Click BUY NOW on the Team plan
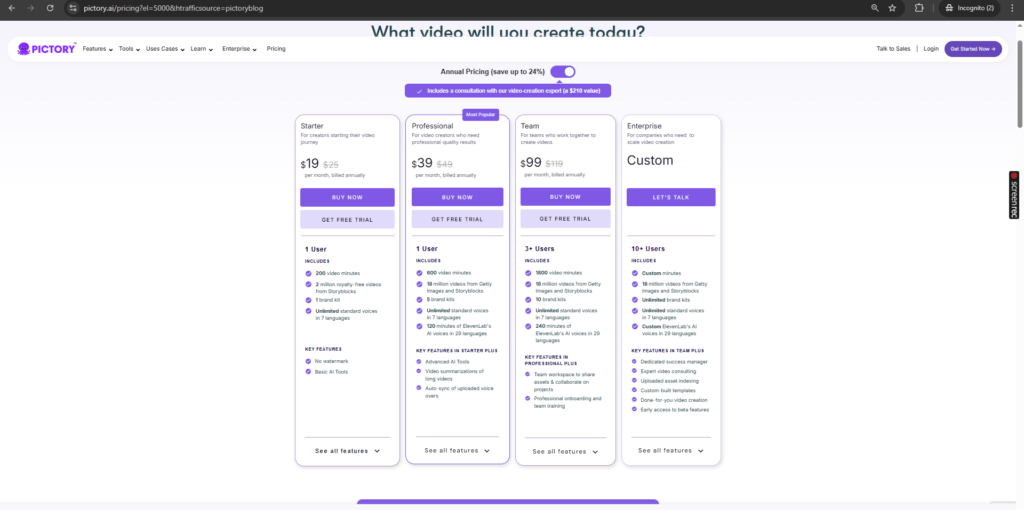This screenshot has width=1024, height=510. coord(566,197)
